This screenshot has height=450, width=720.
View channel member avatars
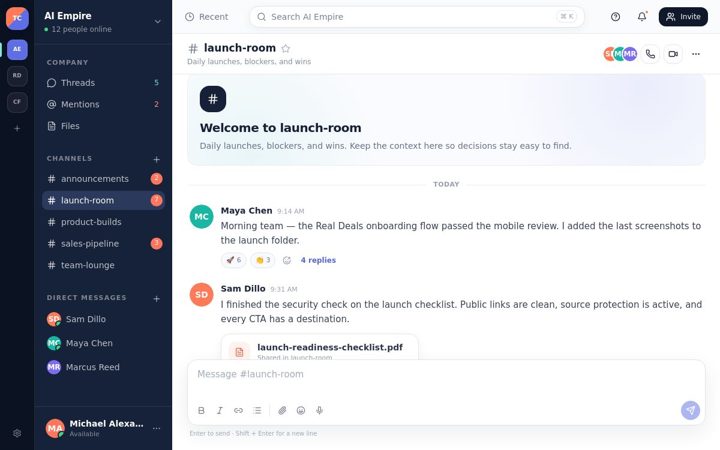point(620,54)
